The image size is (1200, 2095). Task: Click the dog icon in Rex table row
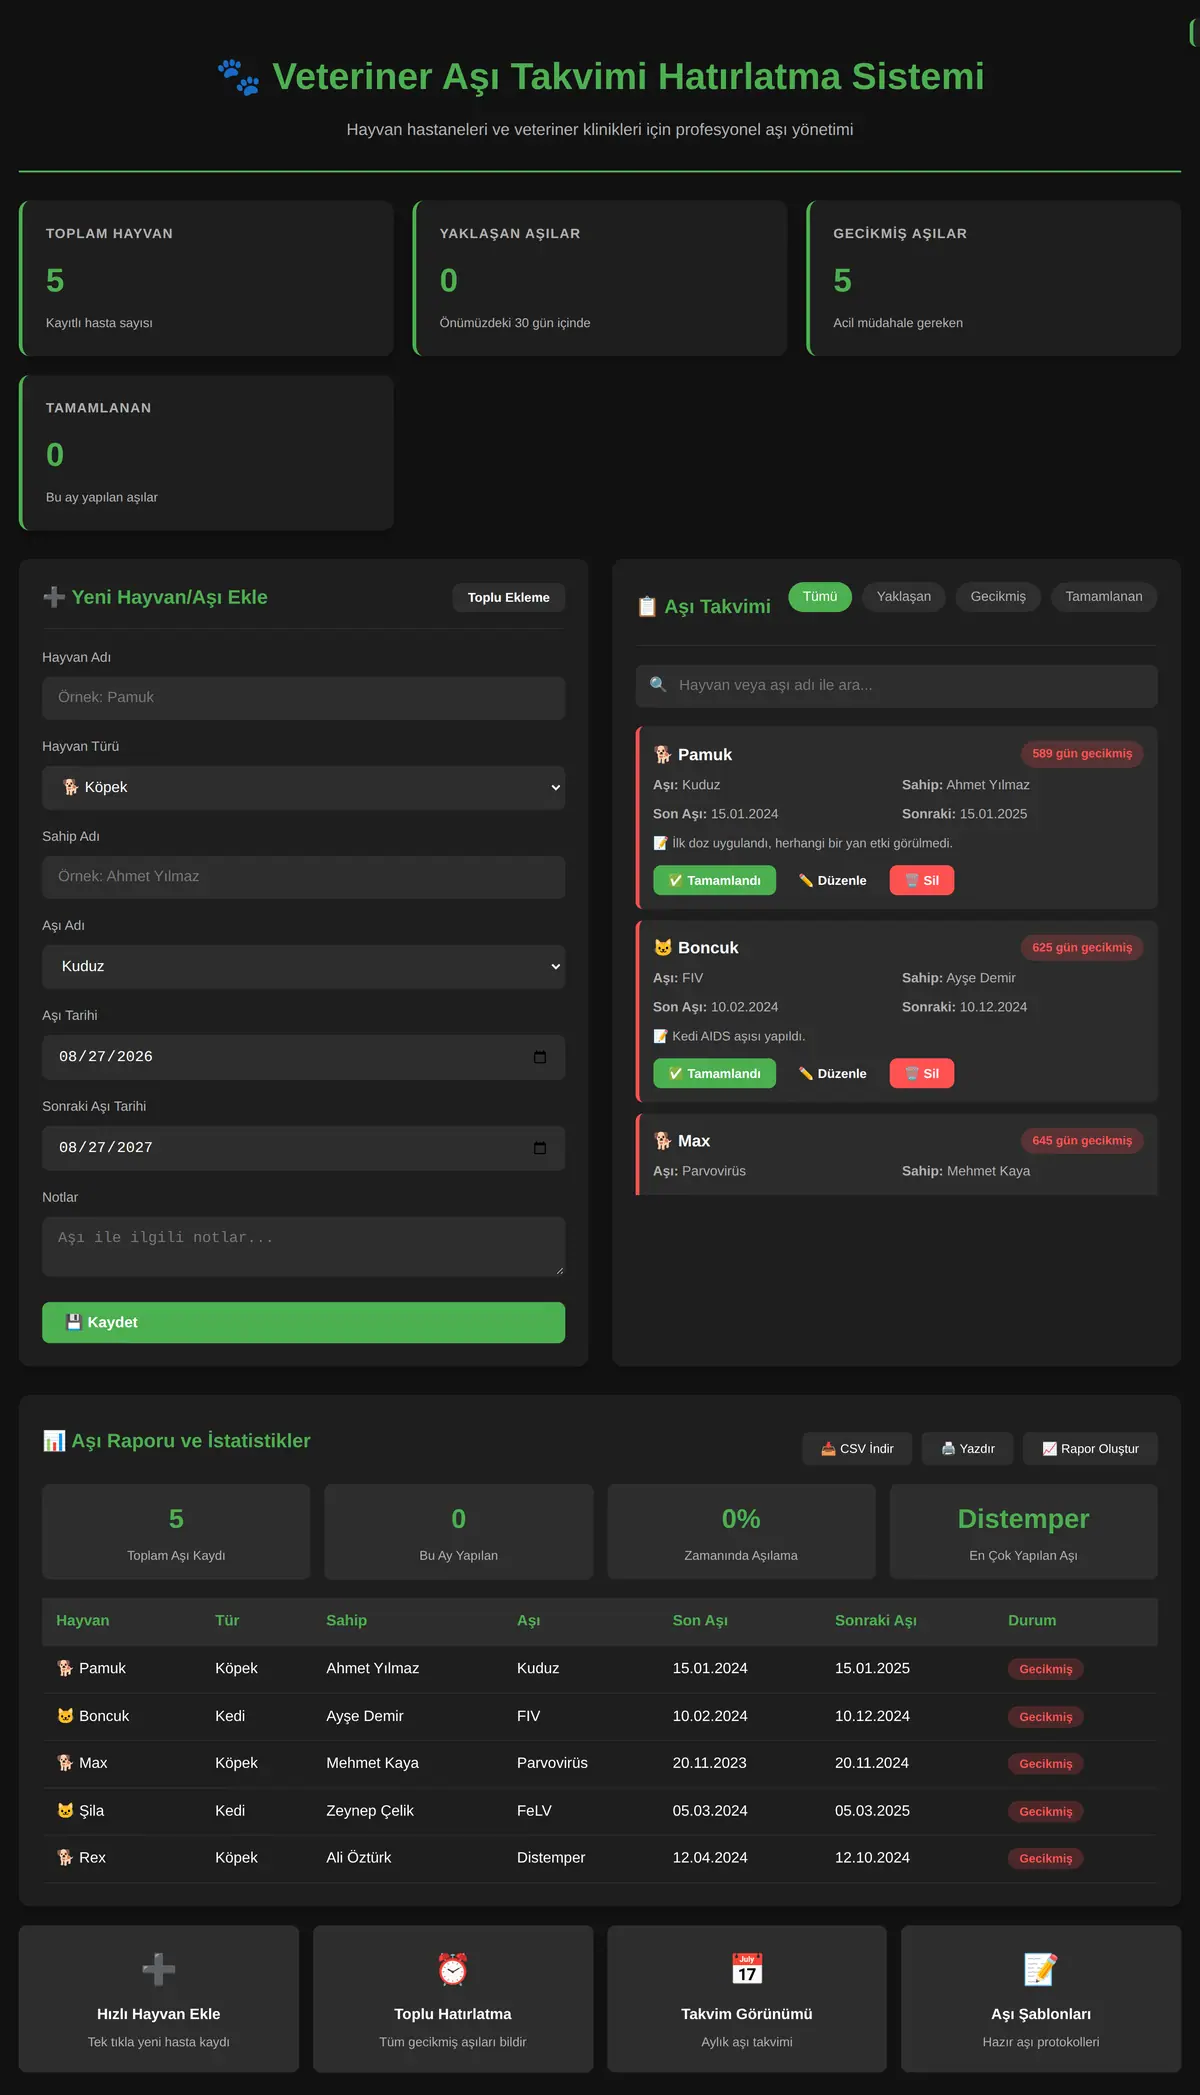pyautogui.click(x=65, y=1858)
